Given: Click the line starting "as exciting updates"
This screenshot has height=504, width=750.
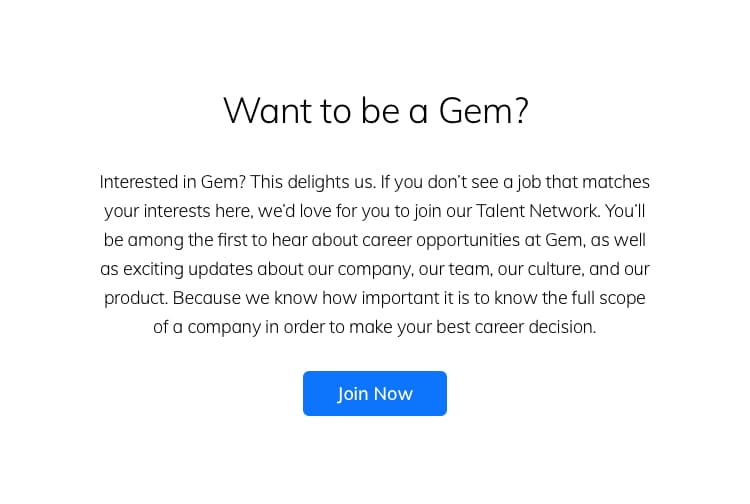Looking at the screenshot, I should coord(375,269).
